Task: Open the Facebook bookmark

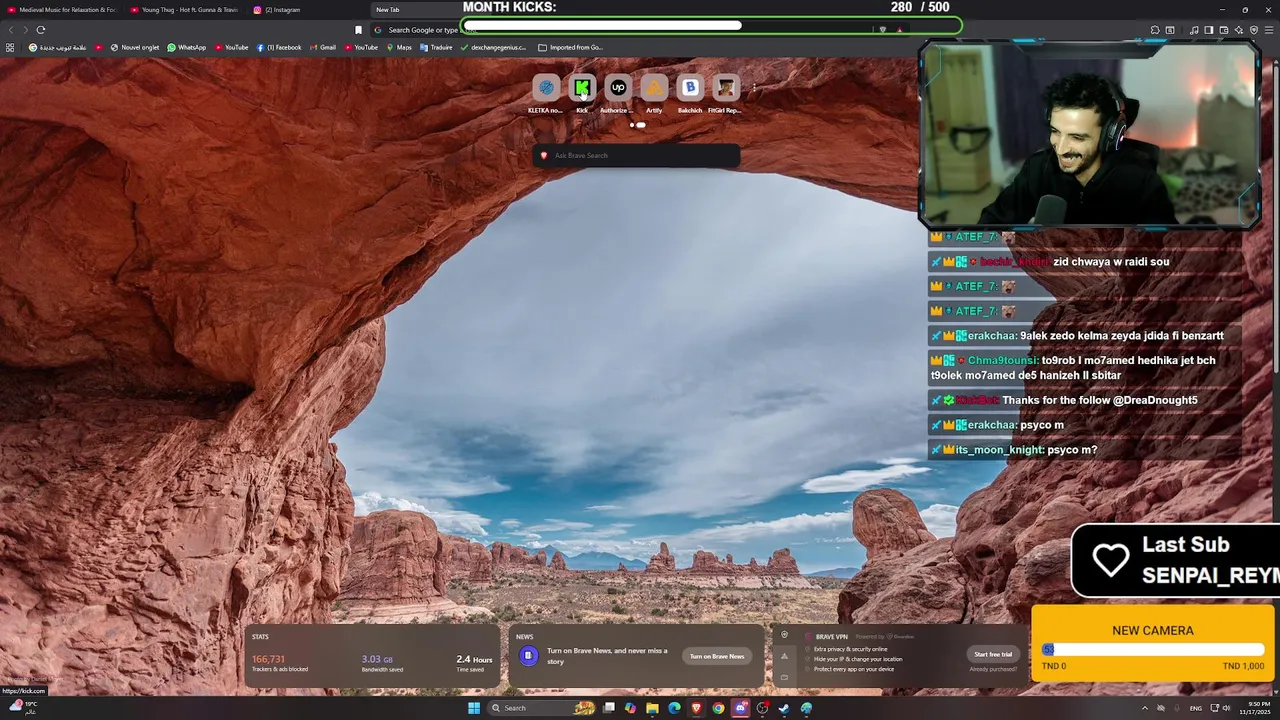Action: 279,47
